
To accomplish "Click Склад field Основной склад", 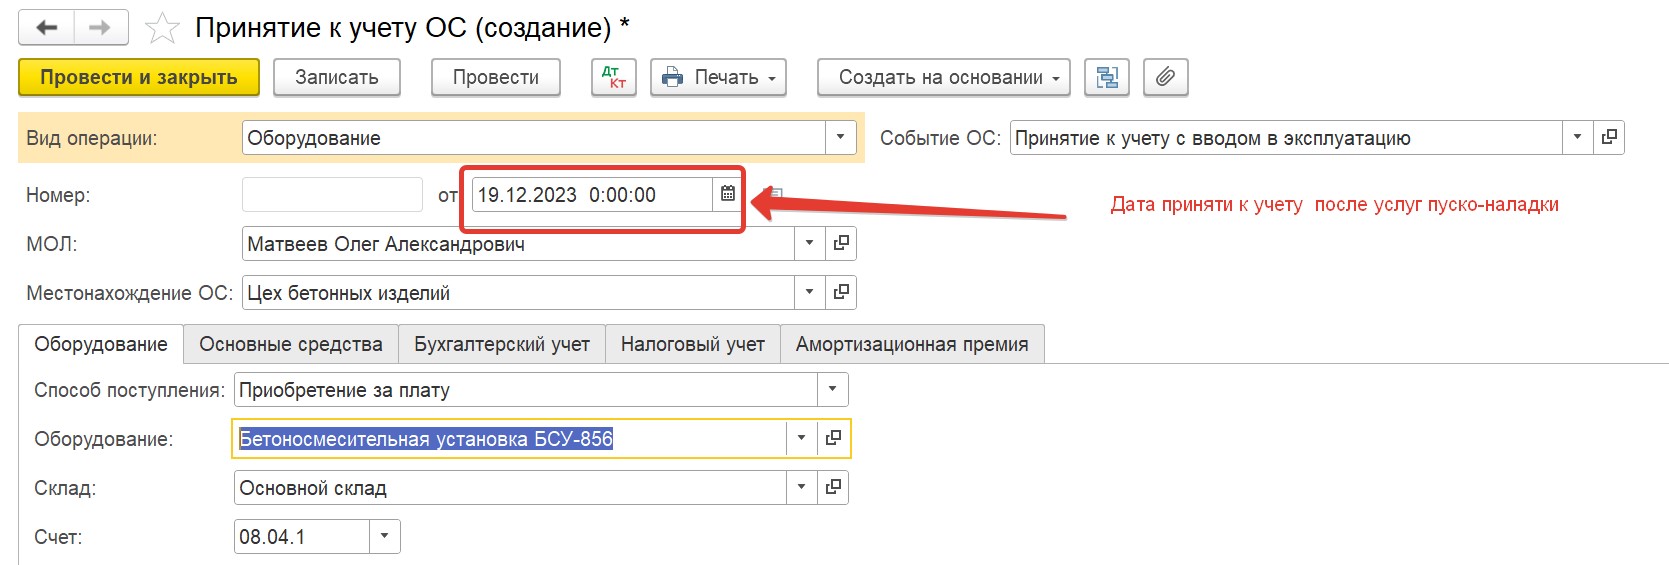I will pyautogui.click(x=510, y=487).
